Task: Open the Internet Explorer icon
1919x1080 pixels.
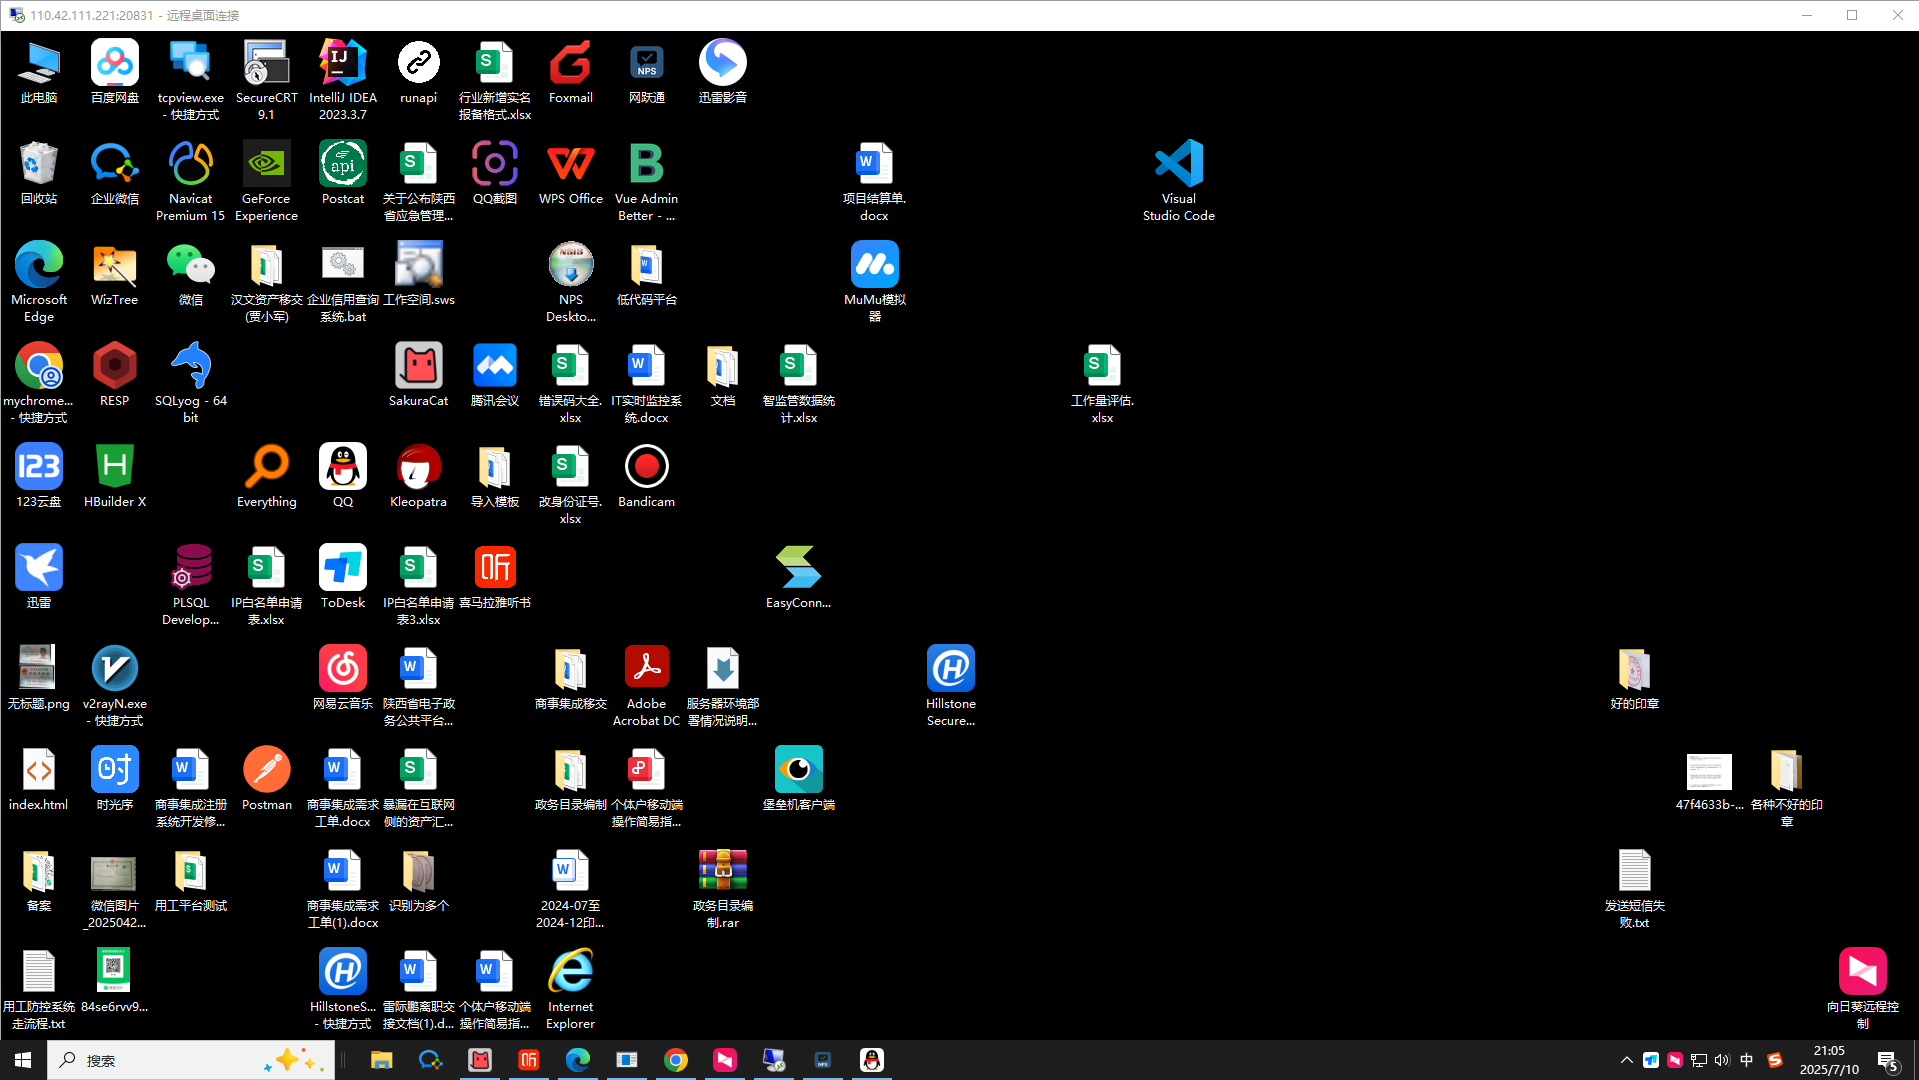Action: (571, 989)
